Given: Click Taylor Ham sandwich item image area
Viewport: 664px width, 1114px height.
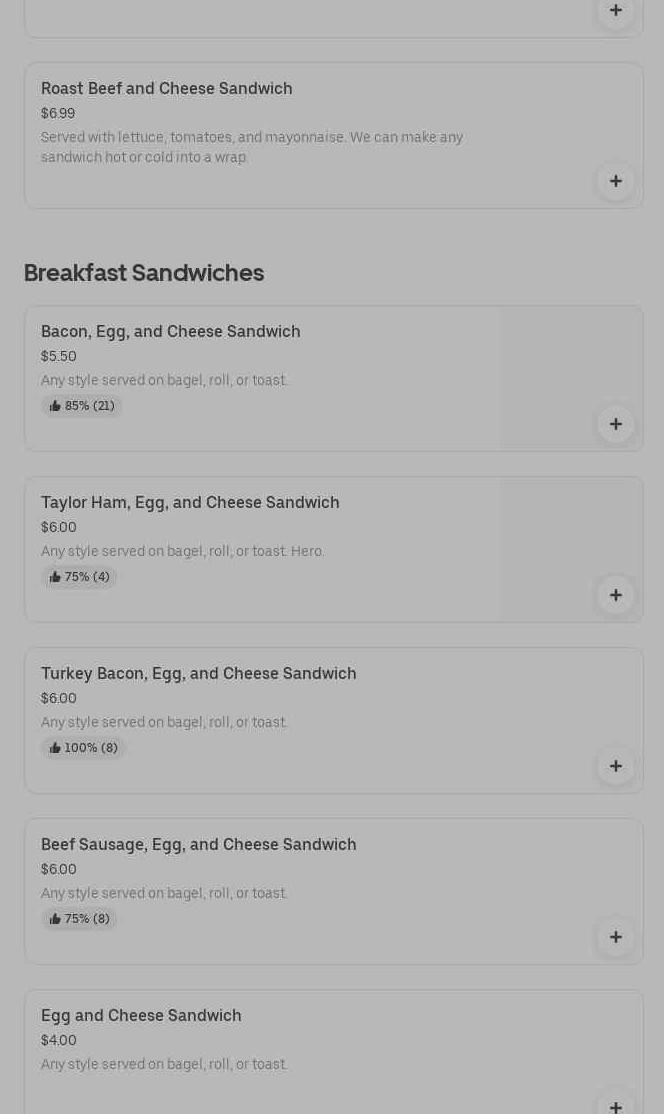Looking at the screenshot, I should 571,550.
